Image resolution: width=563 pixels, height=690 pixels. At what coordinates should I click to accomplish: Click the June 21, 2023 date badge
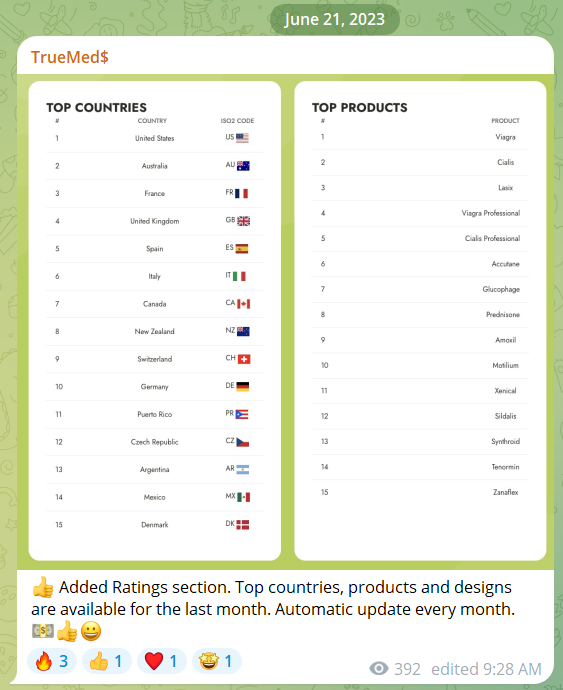coord(335,19)
